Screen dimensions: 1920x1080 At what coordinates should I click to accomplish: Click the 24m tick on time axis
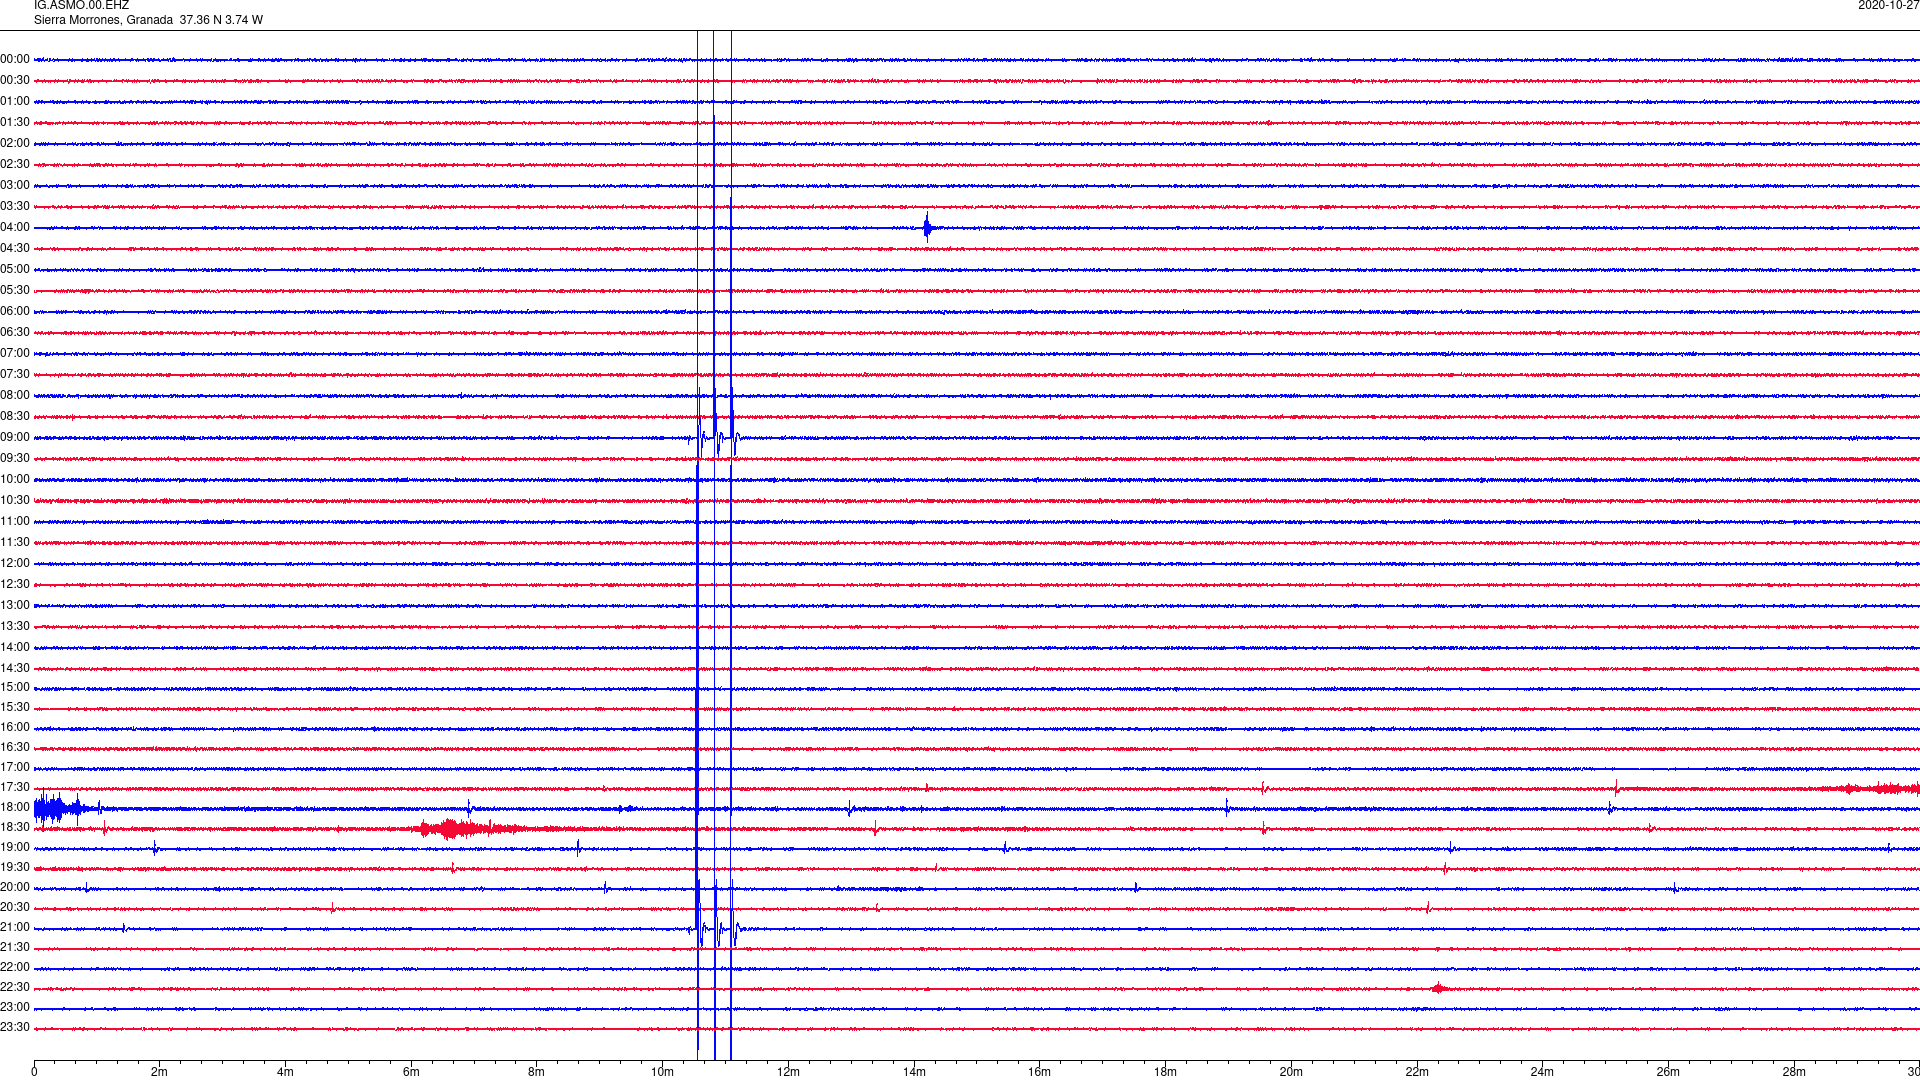coord(1542,1072)
